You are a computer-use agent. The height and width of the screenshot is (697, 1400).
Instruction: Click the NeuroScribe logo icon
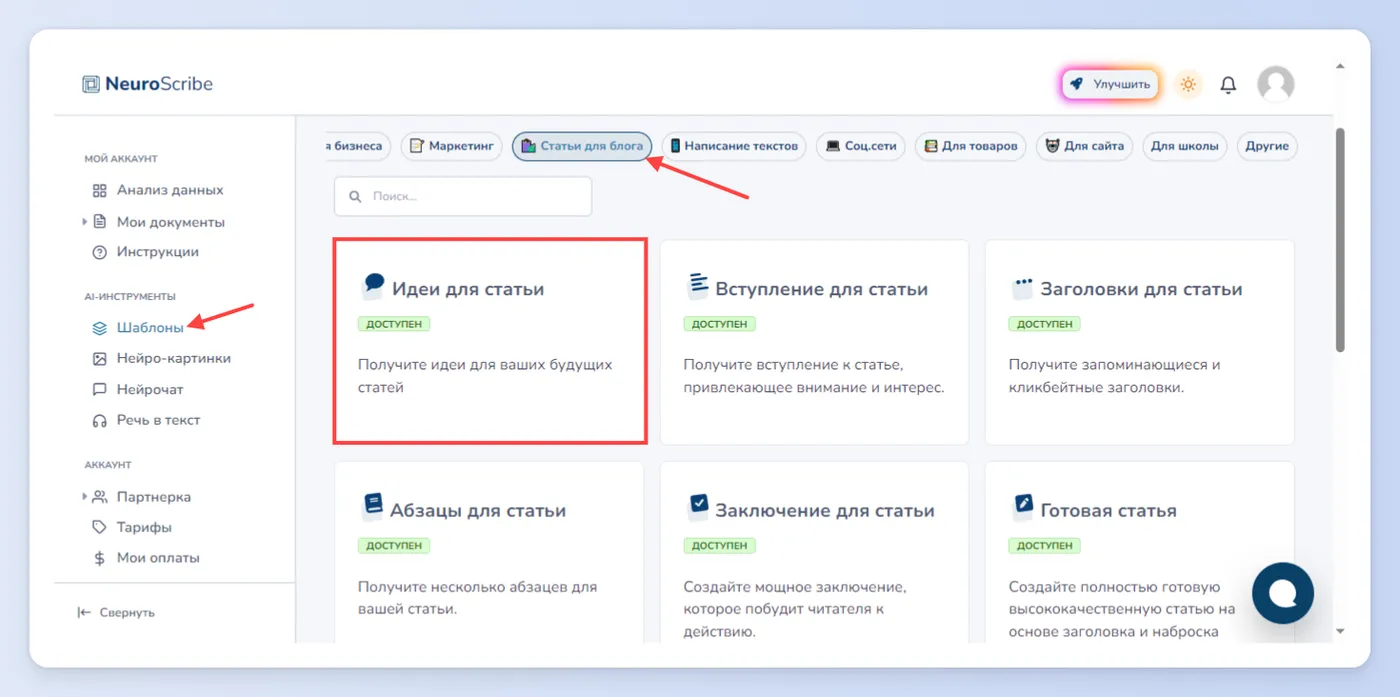click(91, 84)
